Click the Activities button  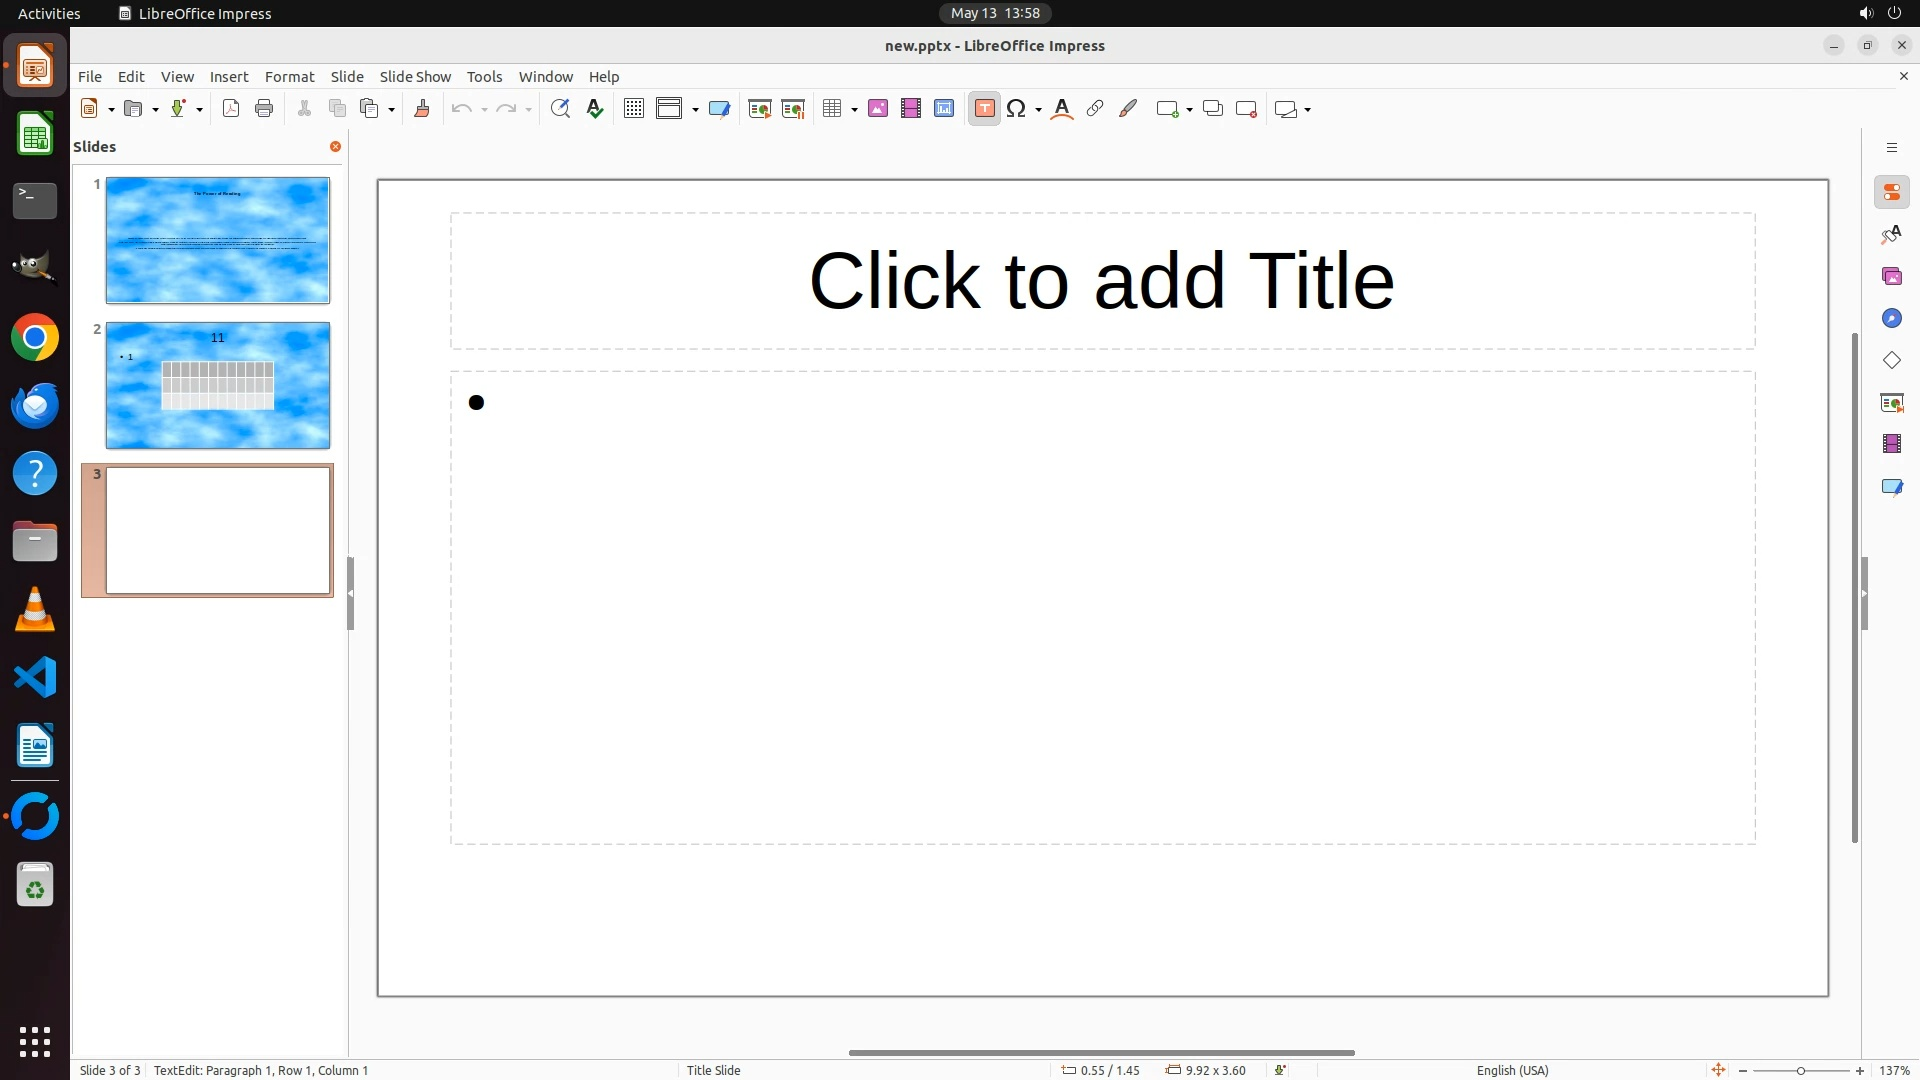tap(49, 13)
